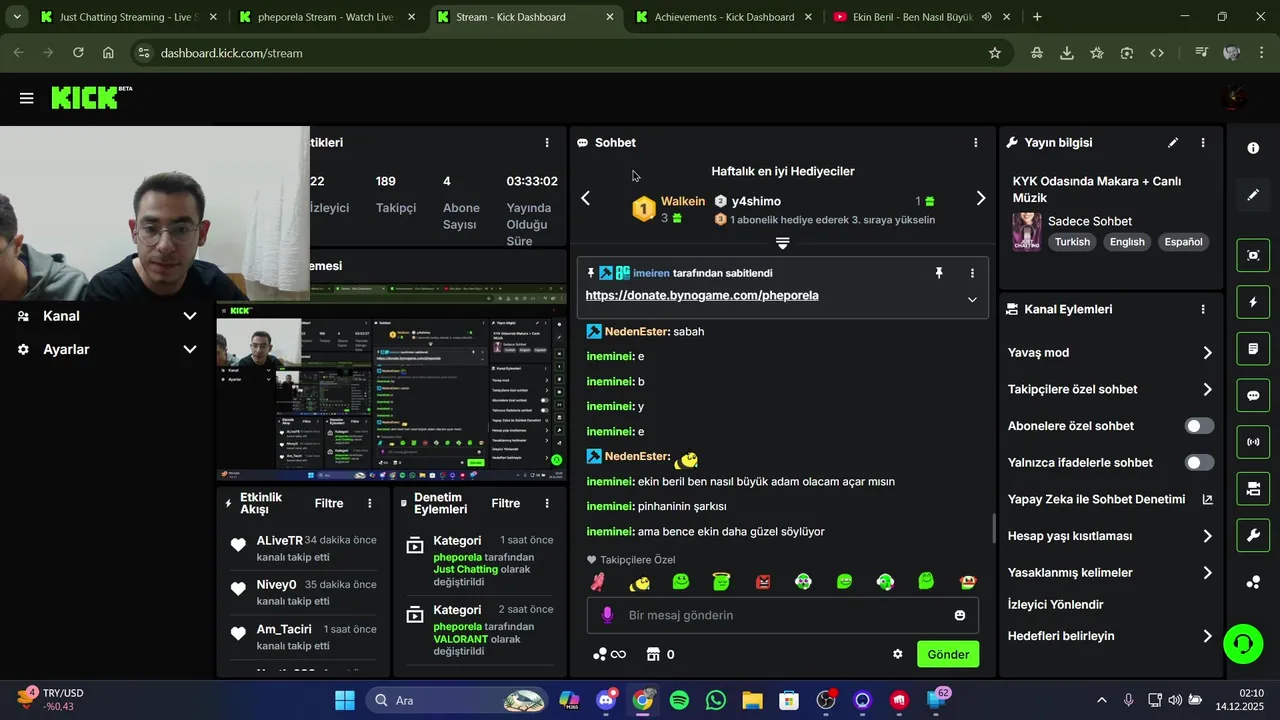Click the pencil edit icon in right sidebar
Screen dimensions: 1280x720
[1253, 195]
